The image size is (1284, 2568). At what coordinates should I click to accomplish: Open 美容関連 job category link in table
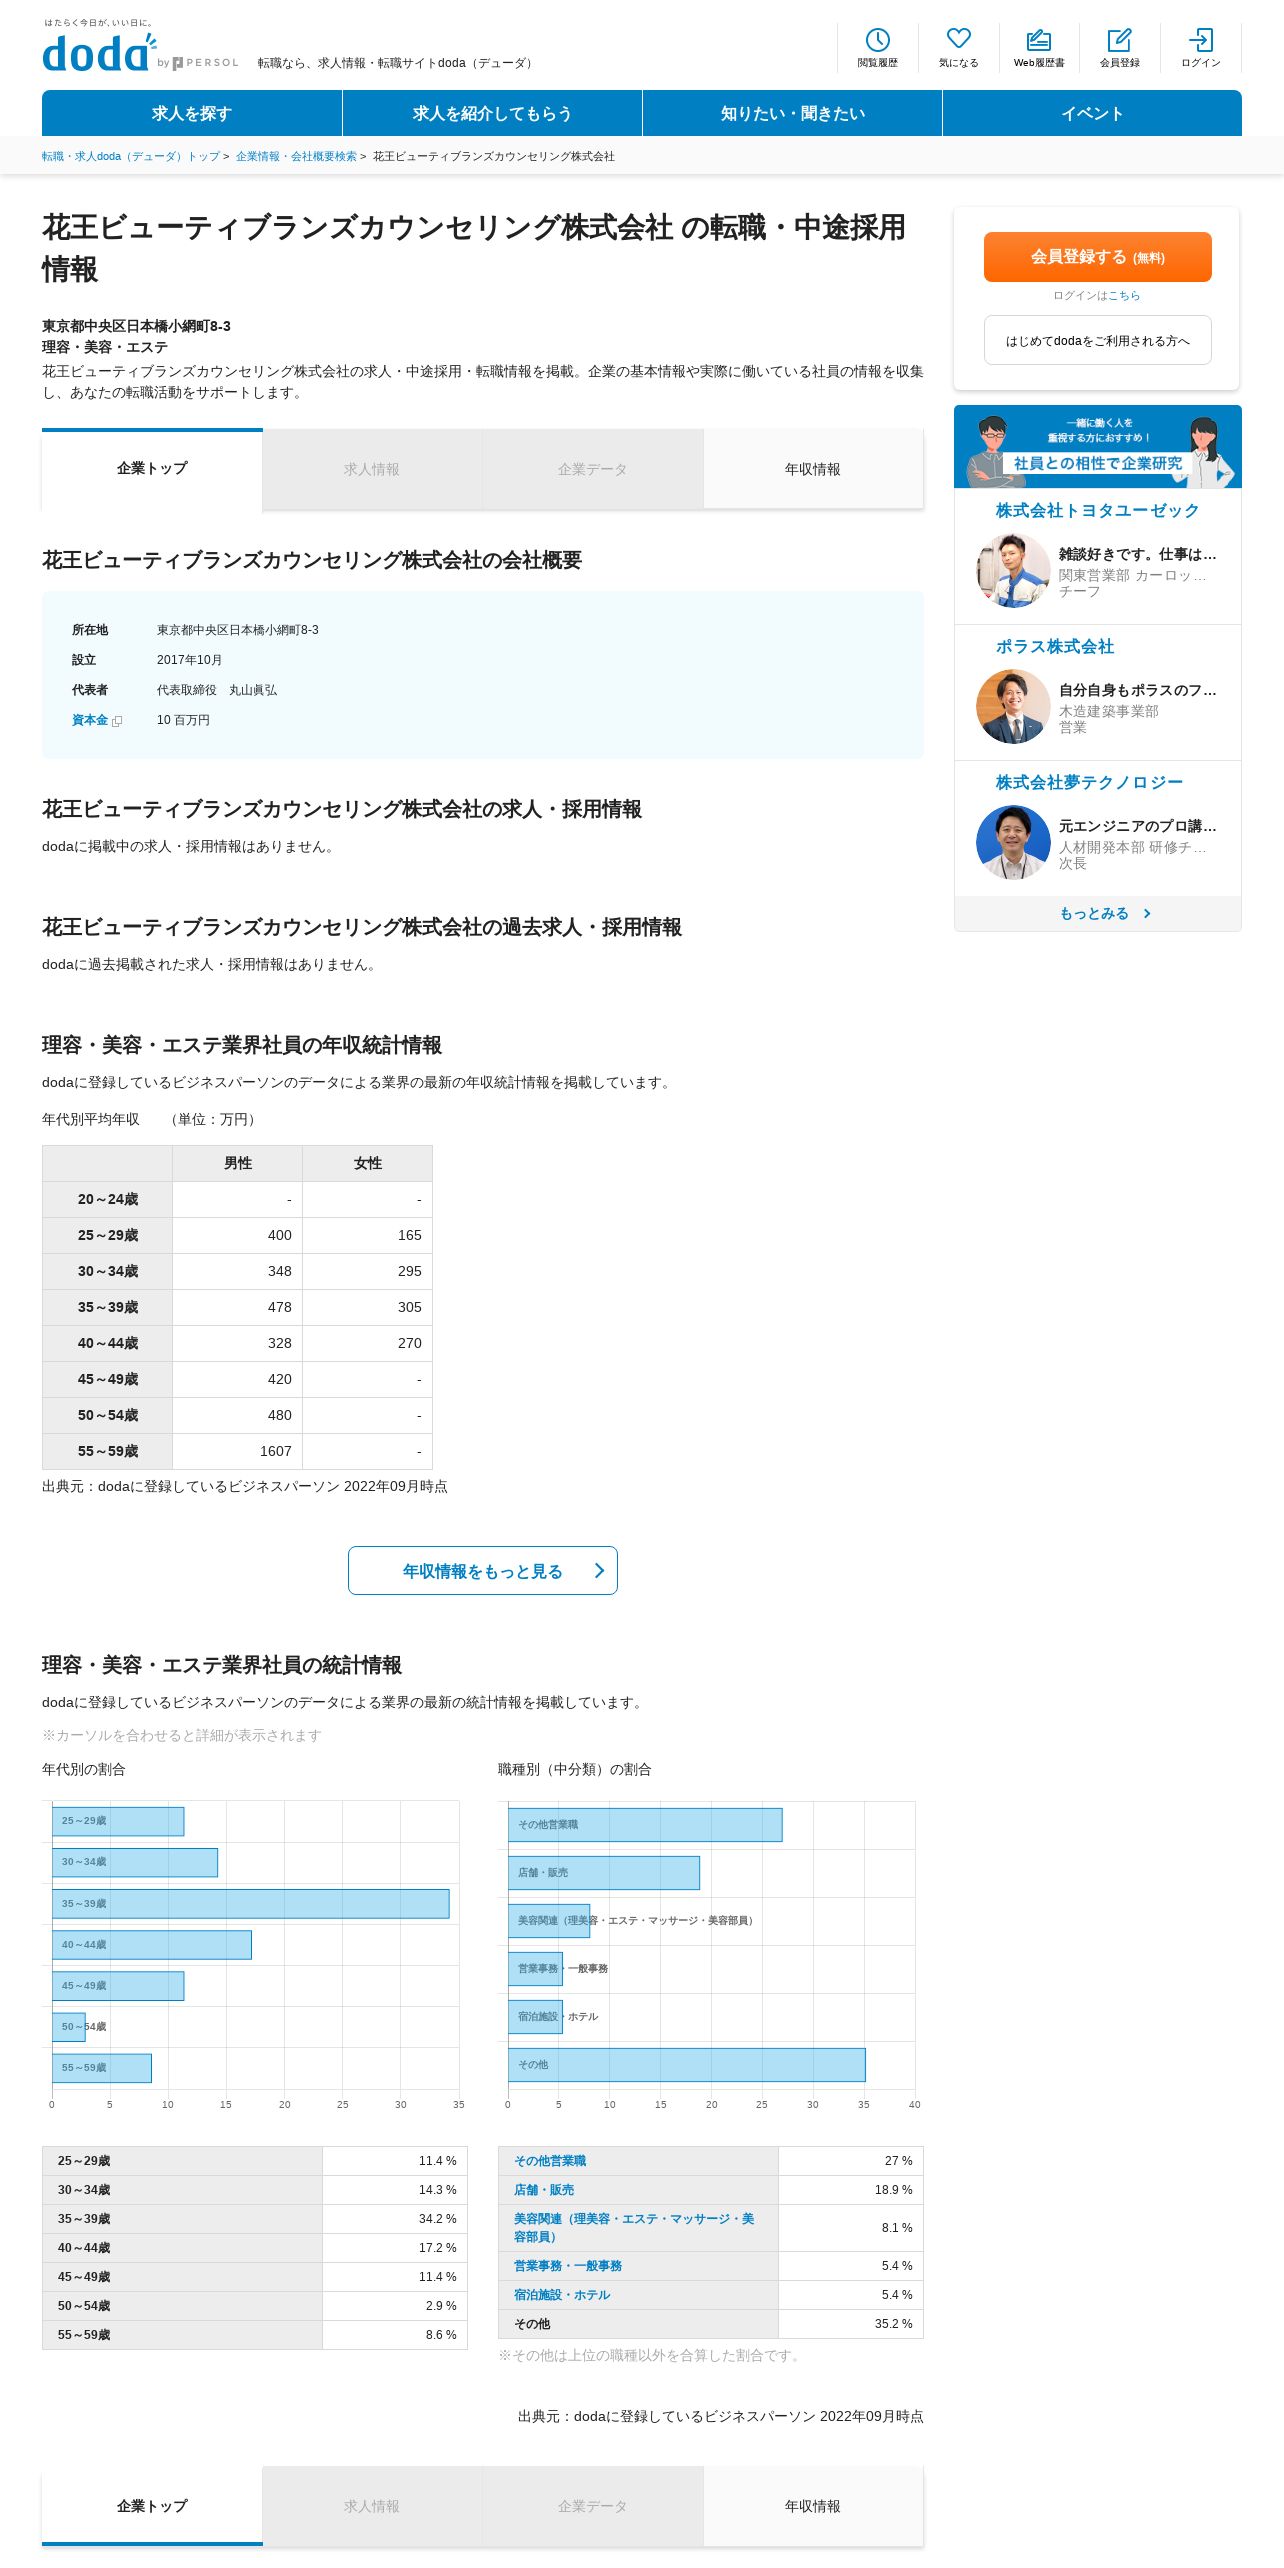tap(634, 2227)
